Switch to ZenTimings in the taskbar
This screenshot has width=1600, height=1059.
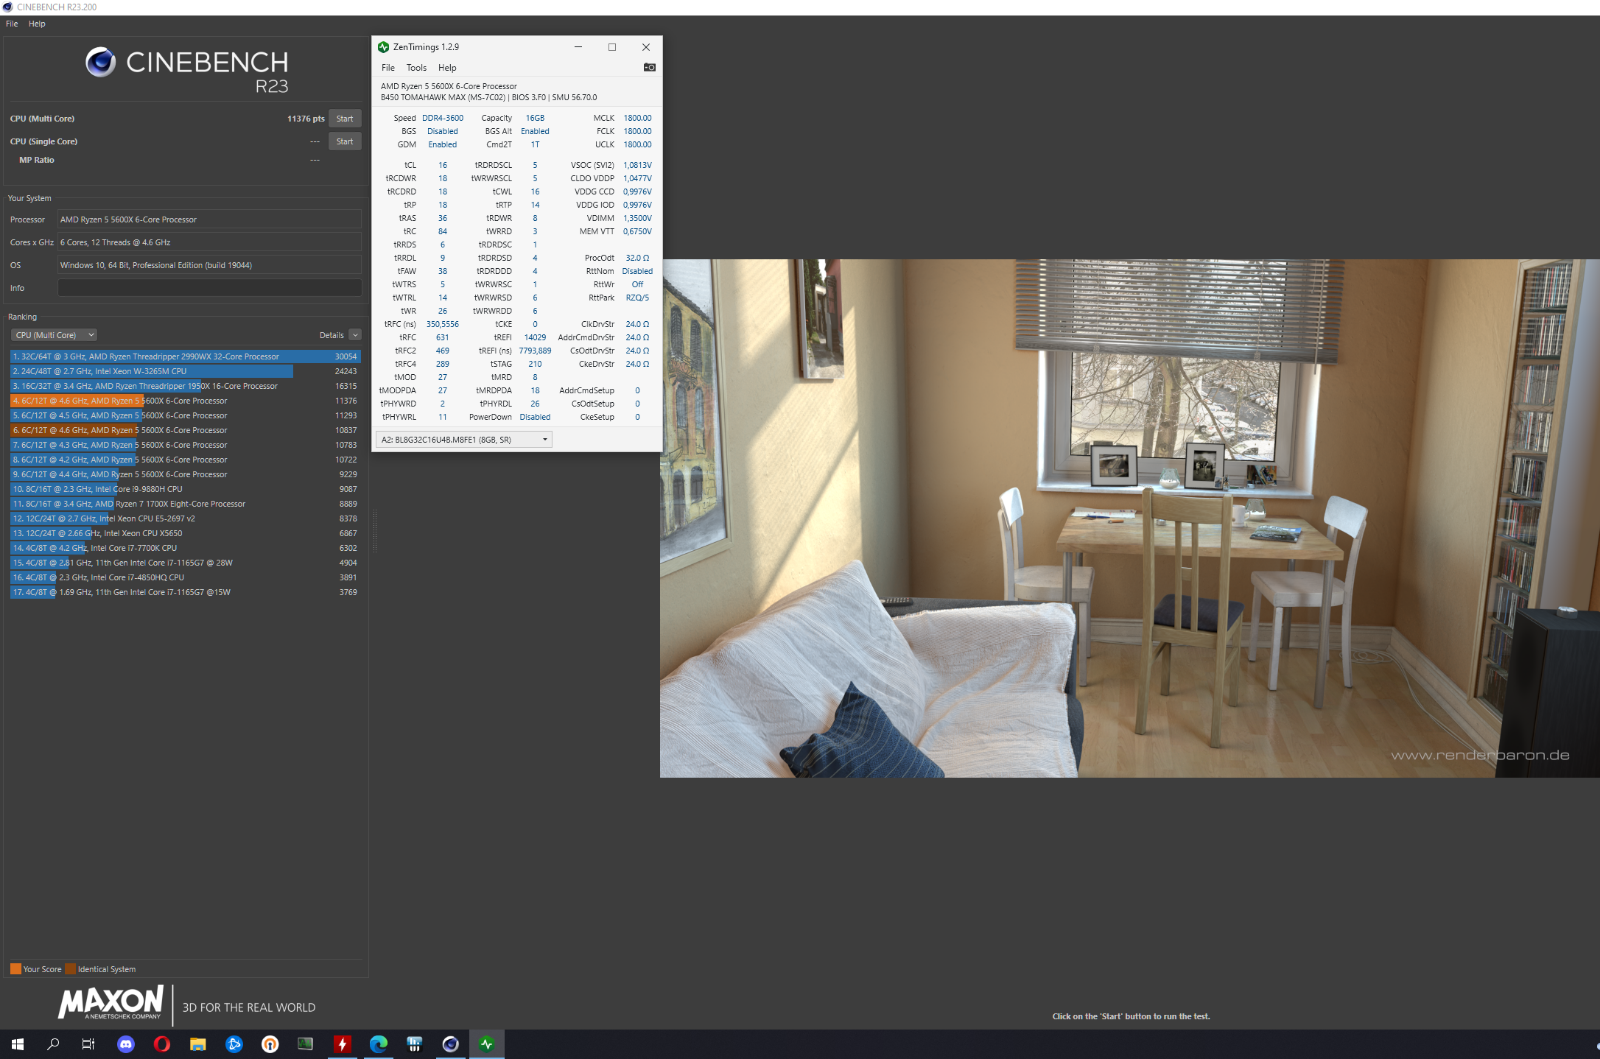point(487,1044)
